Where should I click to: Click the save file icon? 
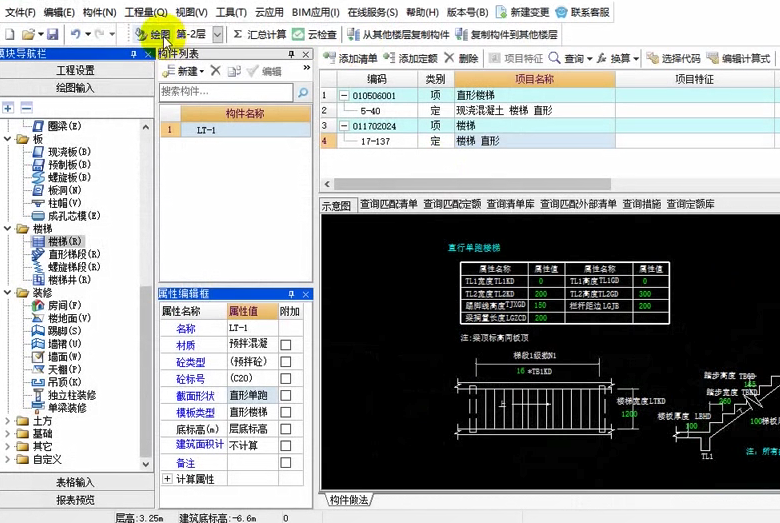(50, 34)
